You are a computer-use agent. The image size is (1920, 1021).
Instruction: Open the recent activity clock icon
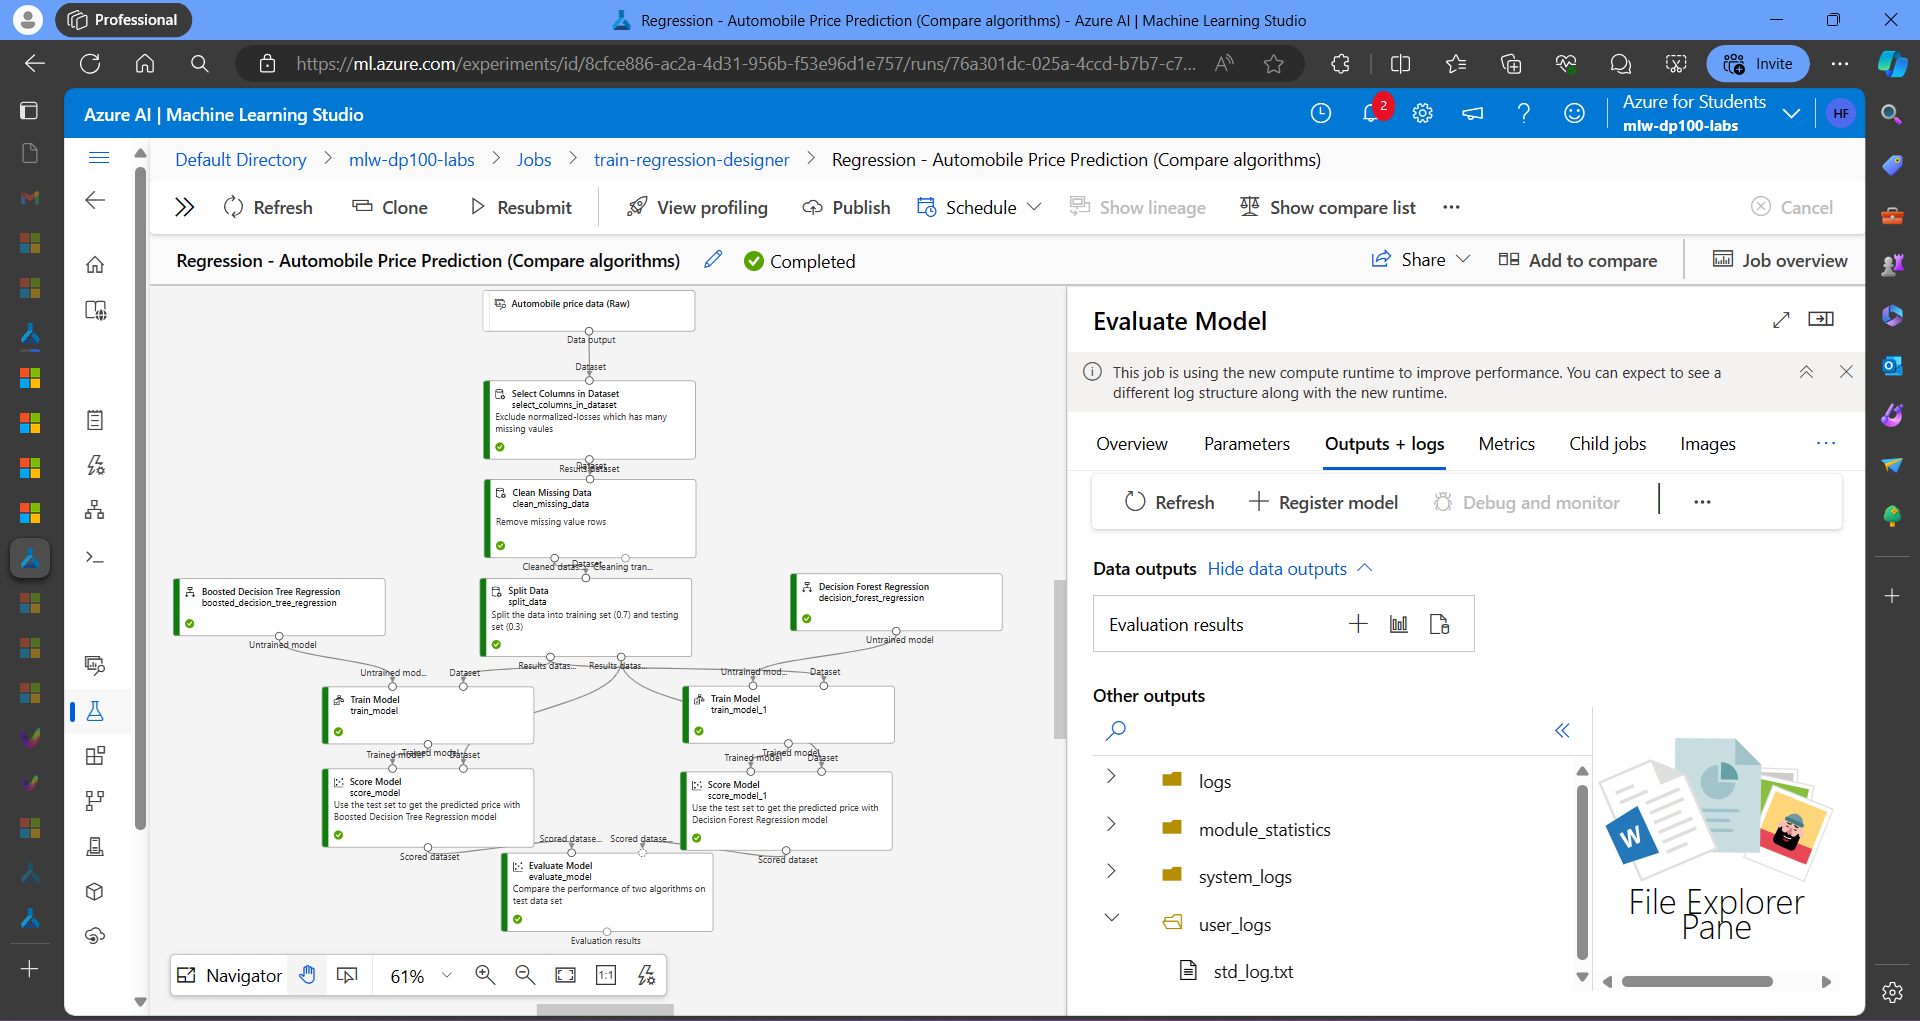point(1321,113)
